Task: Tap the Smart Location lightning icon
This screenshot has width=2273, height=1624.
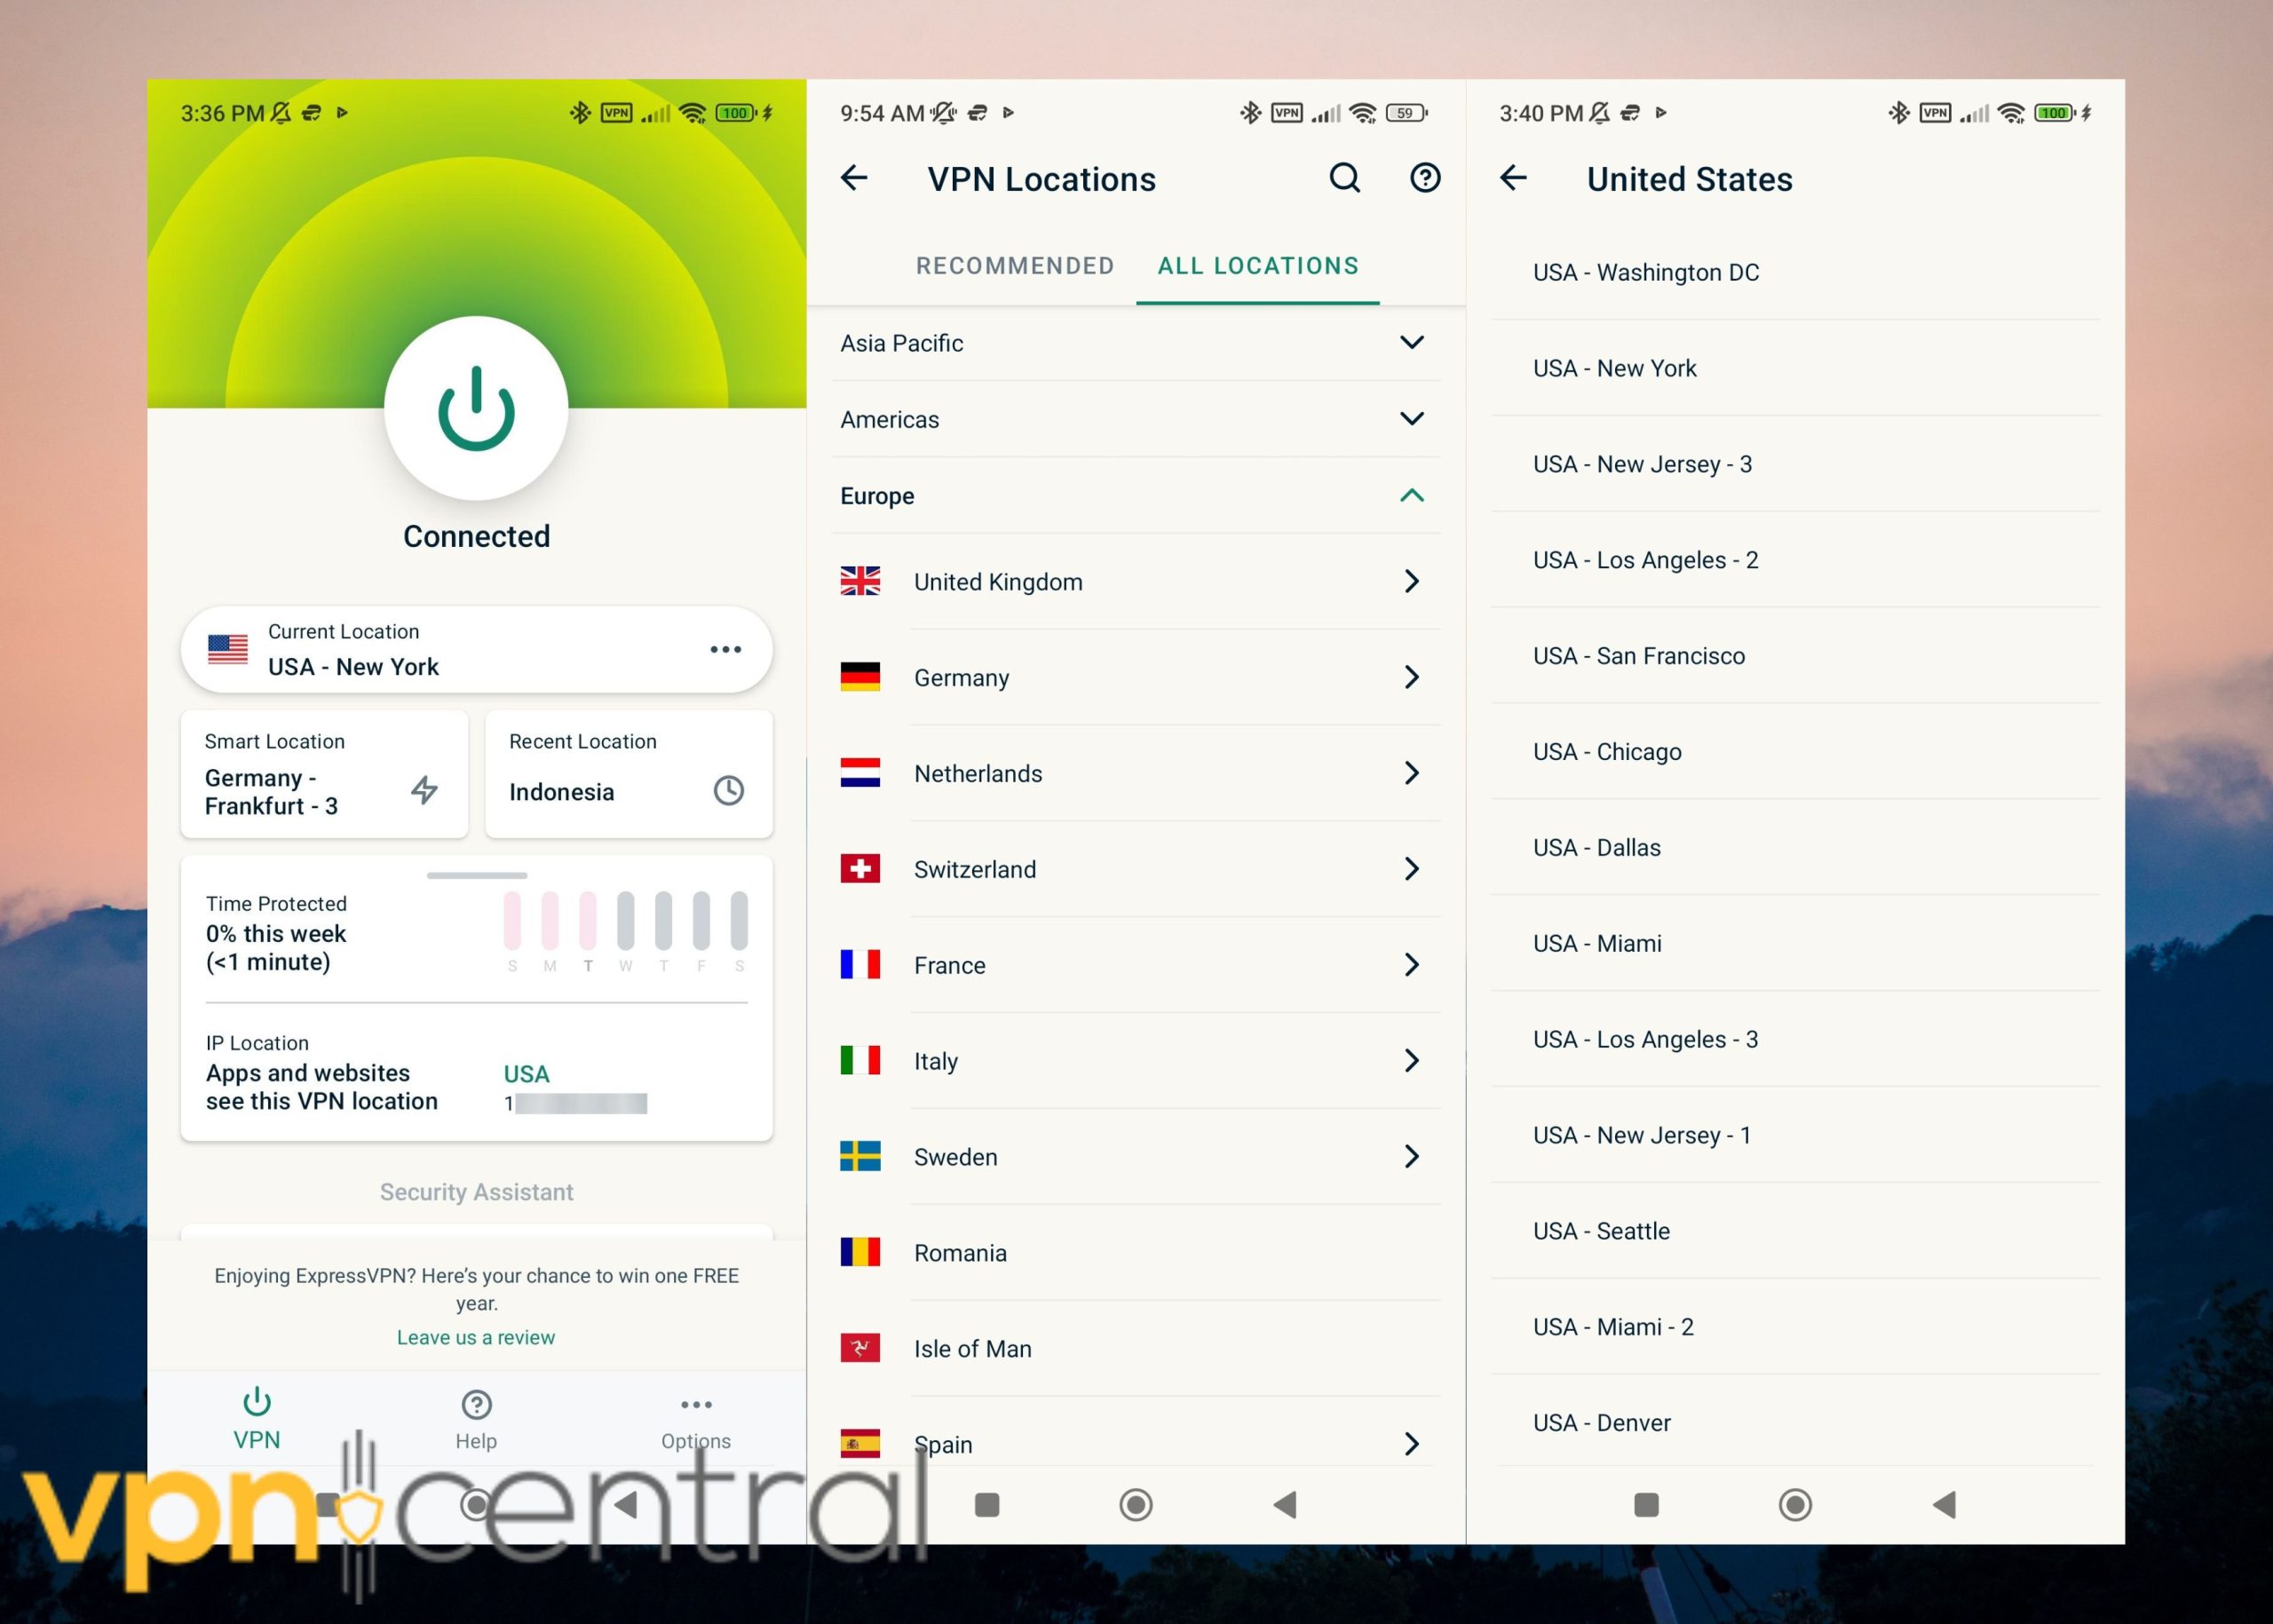Action: point(424,791)
